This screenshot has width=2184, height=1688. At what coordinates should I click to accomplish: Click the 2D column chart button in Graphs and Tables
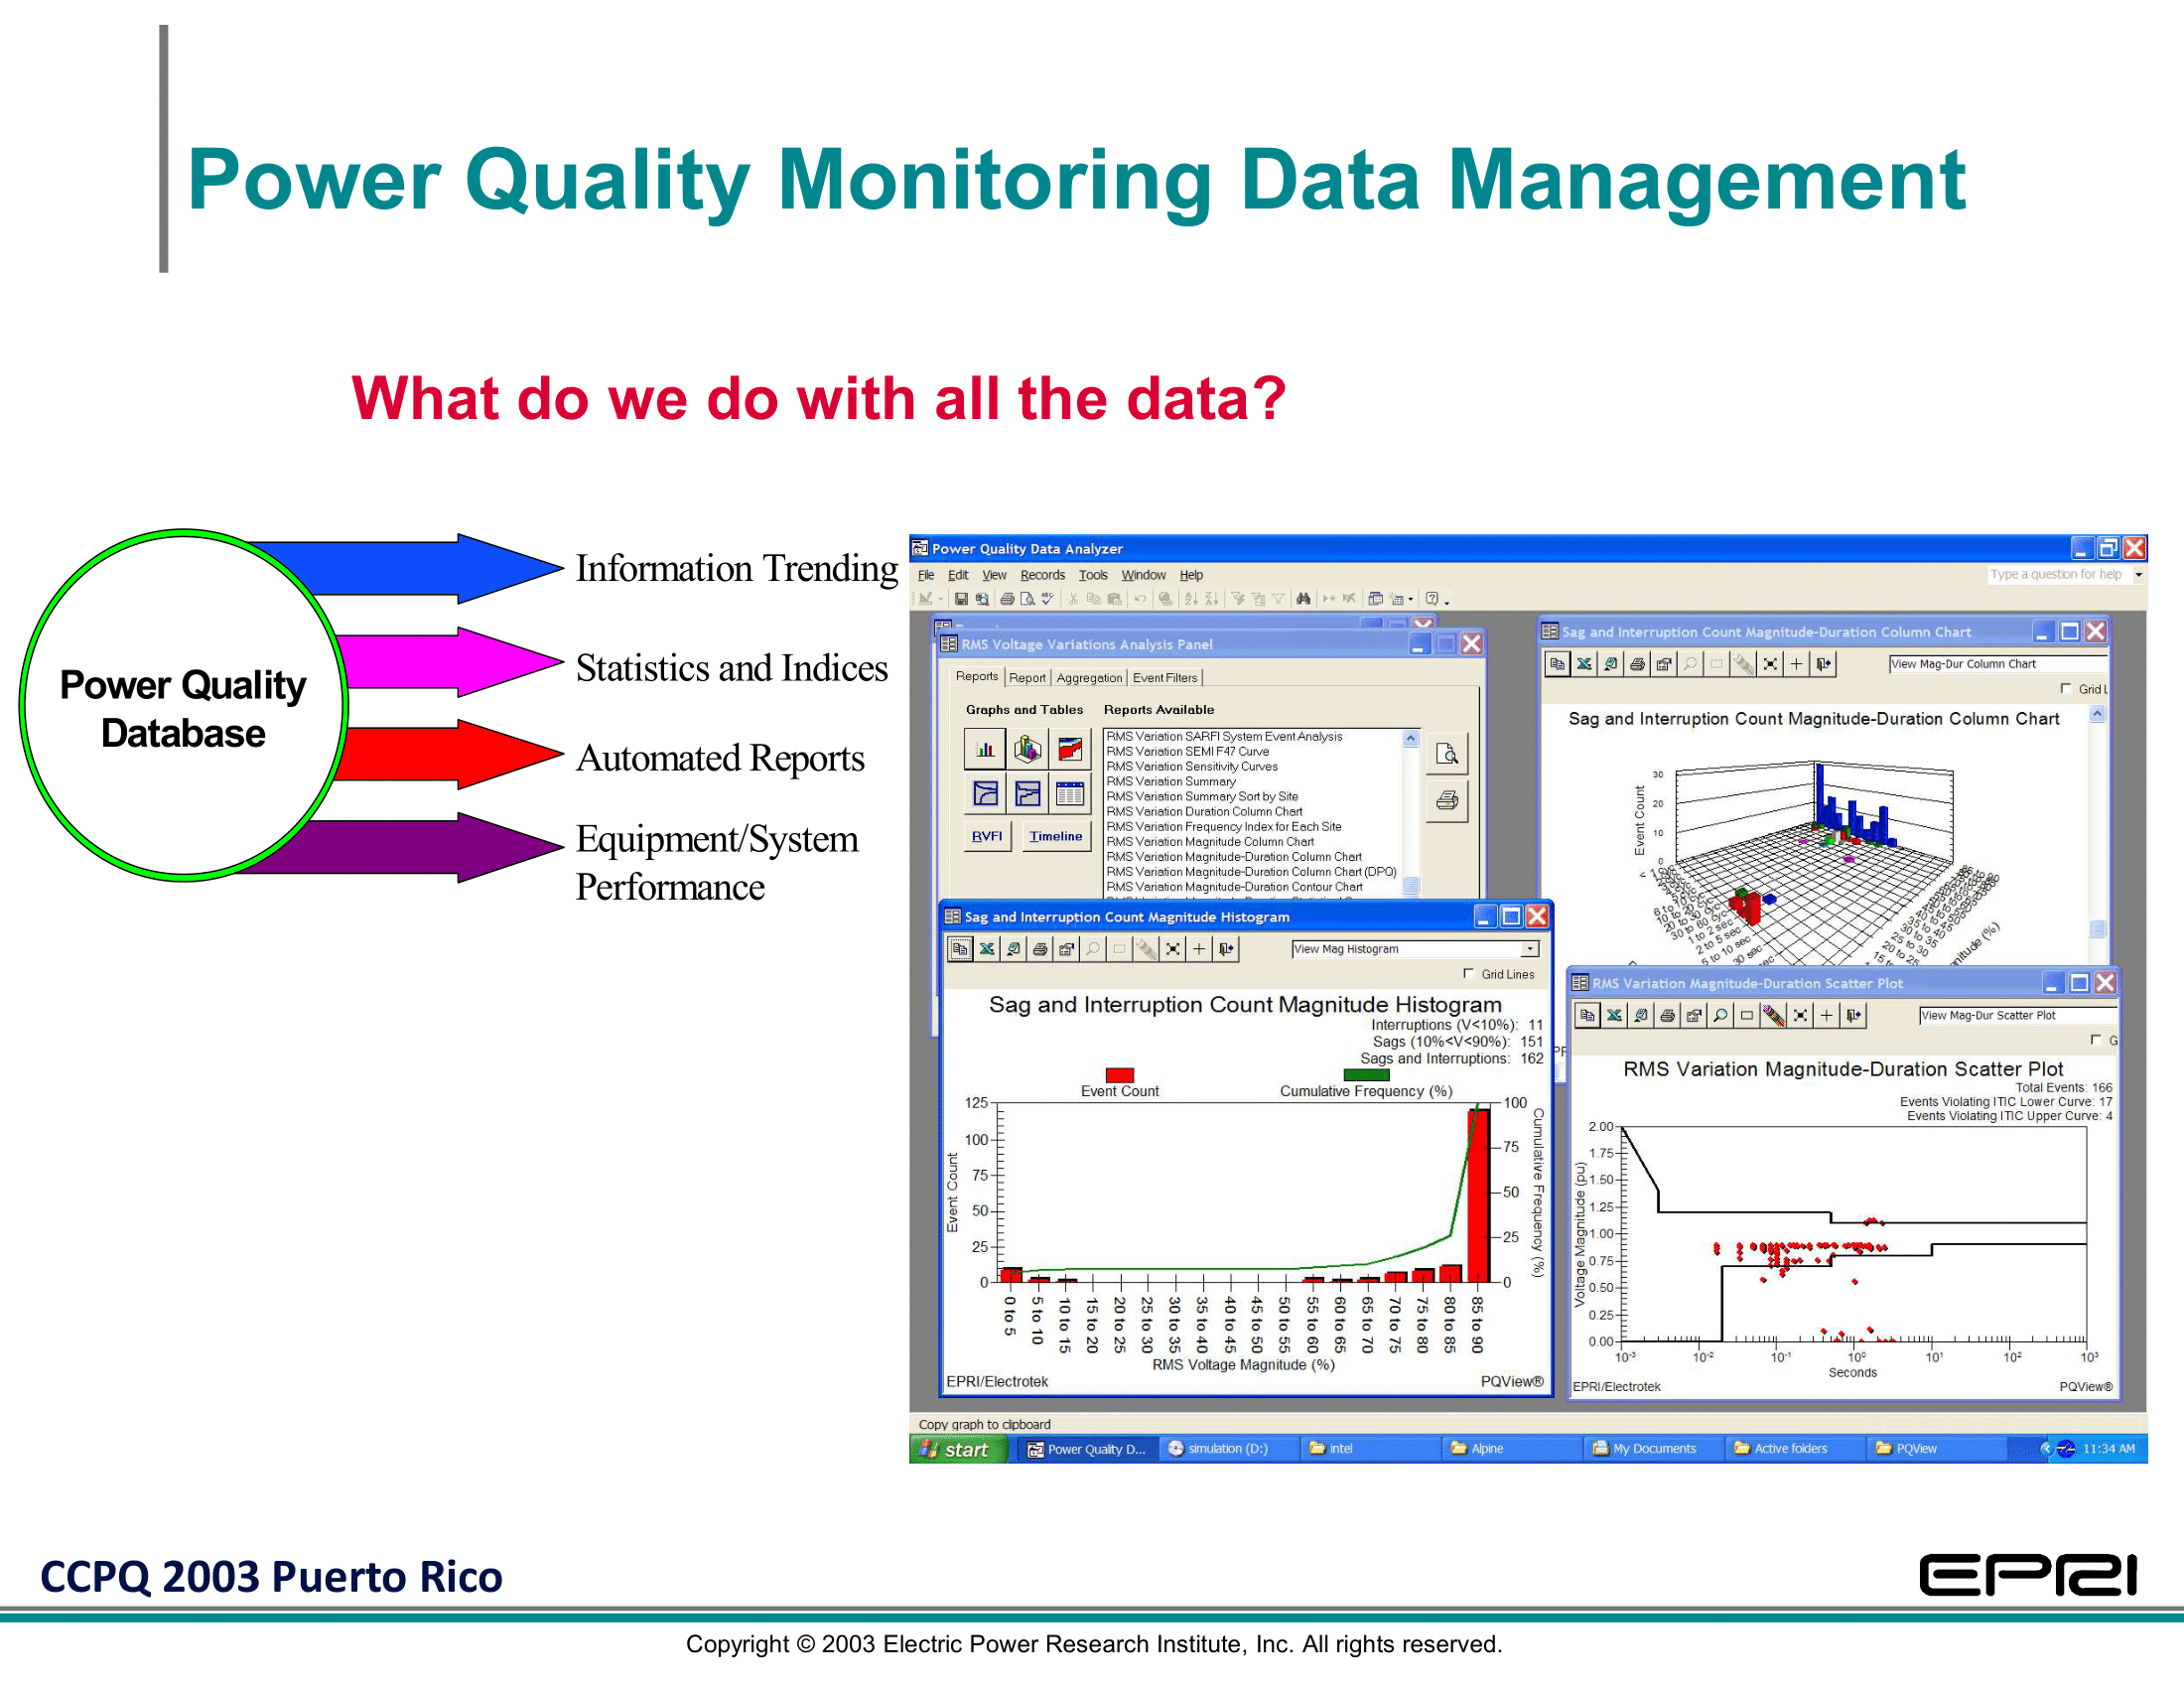coord(984,749)
